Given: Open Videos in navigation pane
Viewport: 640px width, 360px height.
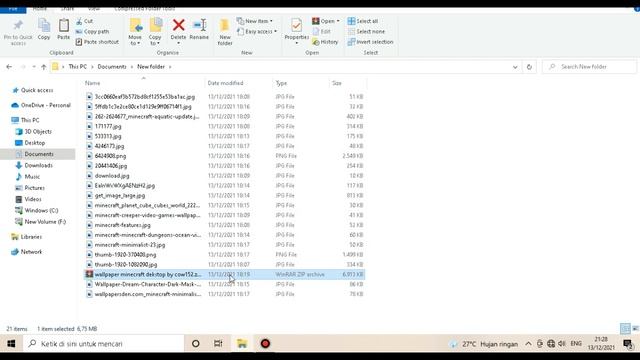Looking at the screenshot, I should [29, 199].
